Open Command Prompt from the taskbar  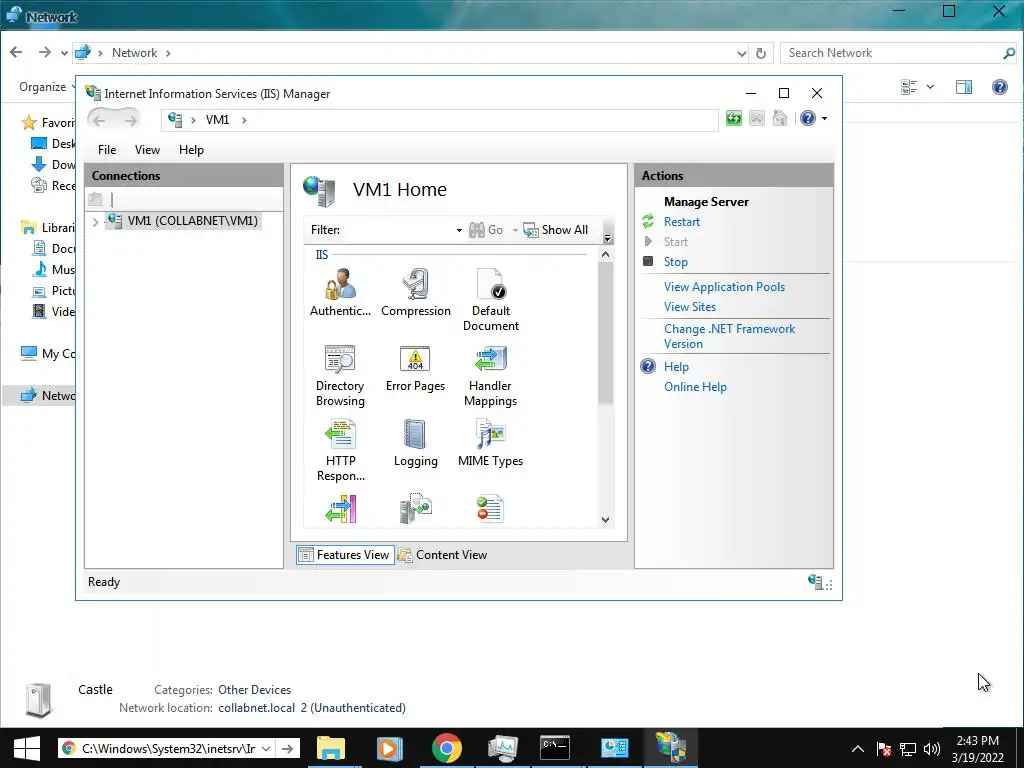click(554, 748)
